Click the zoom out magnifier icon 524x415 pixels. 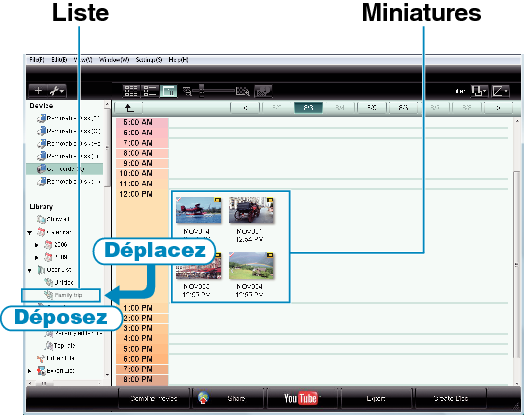187,91
